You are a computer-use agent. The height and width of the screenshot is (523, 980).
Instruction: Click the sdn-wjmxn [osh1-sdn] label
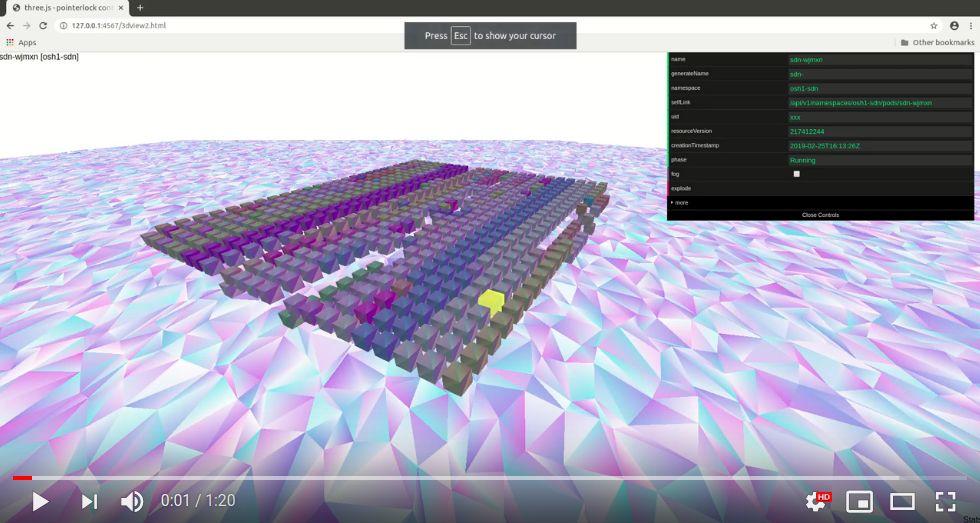pyautogui.click(x=39, y=57)
